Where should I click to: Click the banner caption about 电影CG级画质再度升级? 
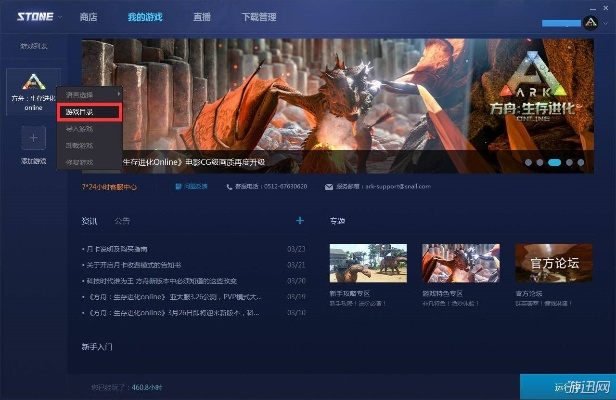[x=194, y=162]
